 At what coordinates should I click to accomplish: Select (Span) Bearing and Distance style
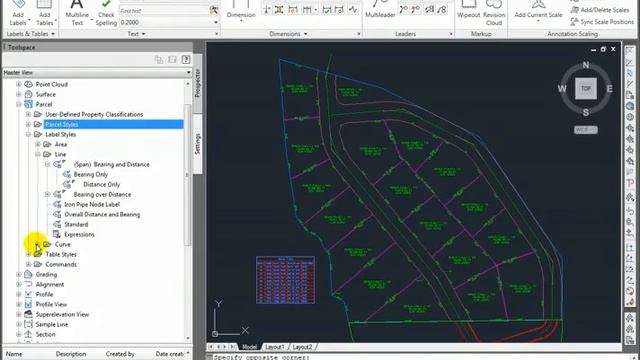tap(111, 164)
